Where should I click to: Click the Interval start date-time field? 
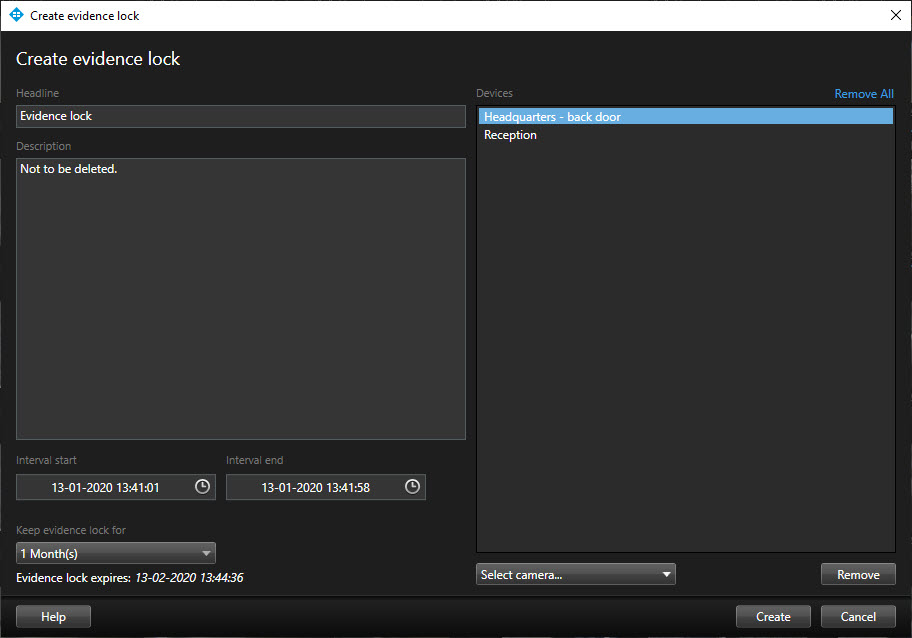coord(105,488)
